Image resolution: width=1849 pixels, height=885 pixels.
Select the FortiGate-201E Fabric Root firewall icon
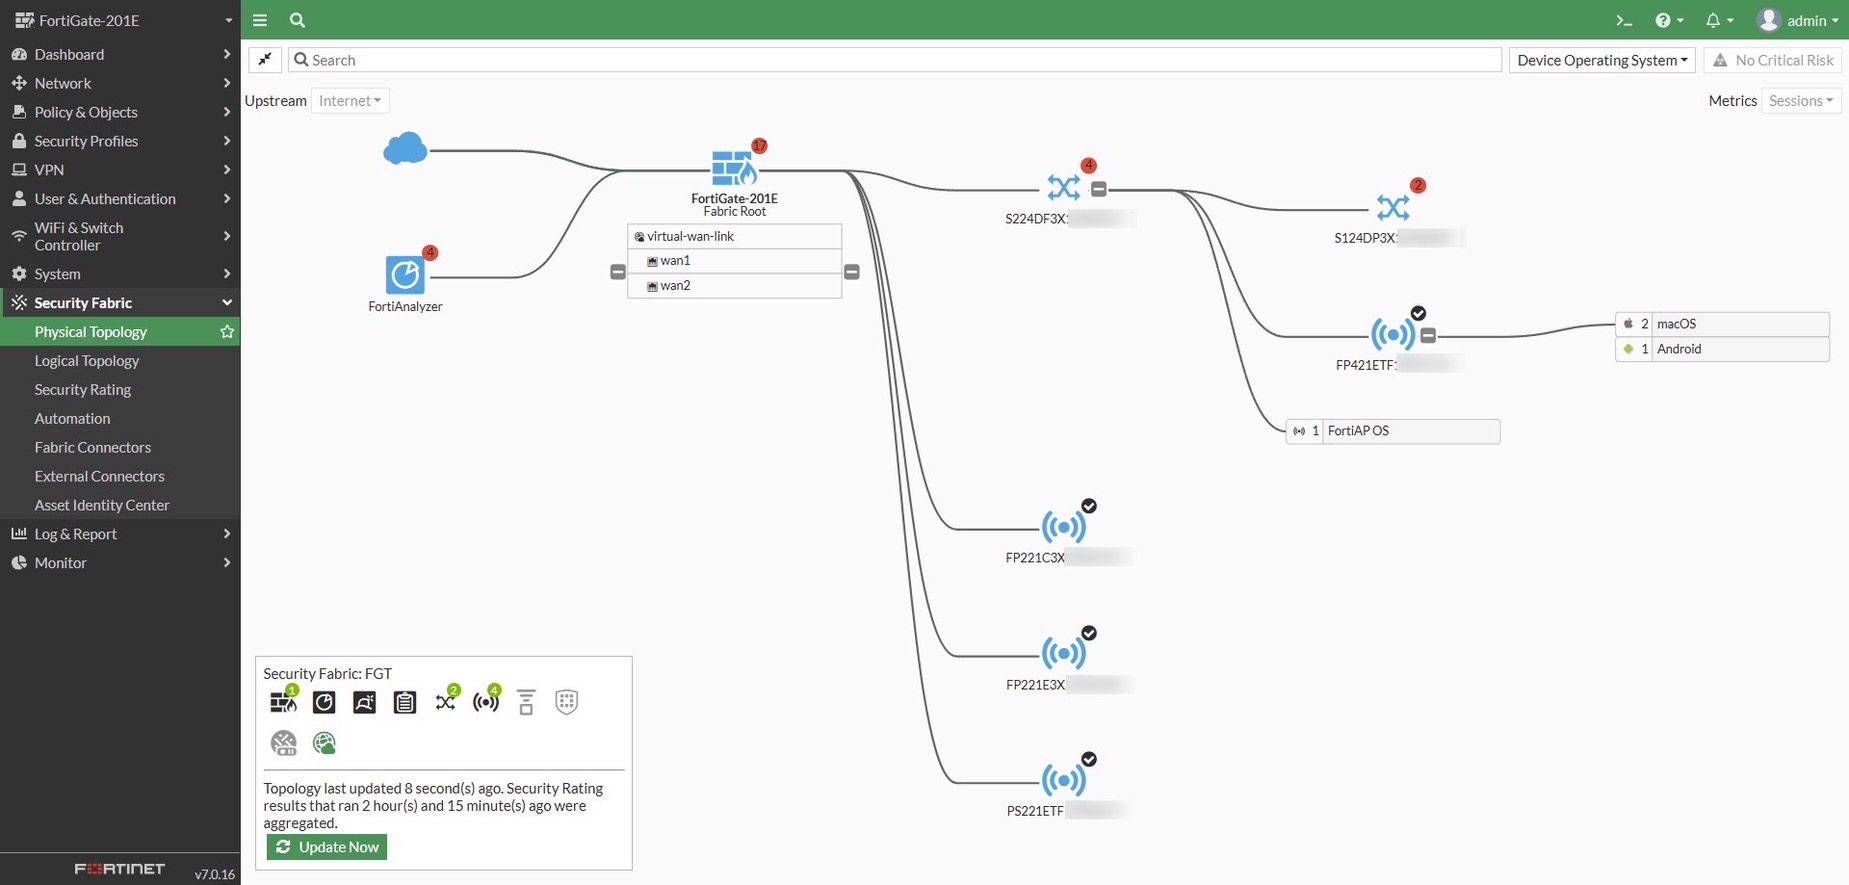(734, 168)
